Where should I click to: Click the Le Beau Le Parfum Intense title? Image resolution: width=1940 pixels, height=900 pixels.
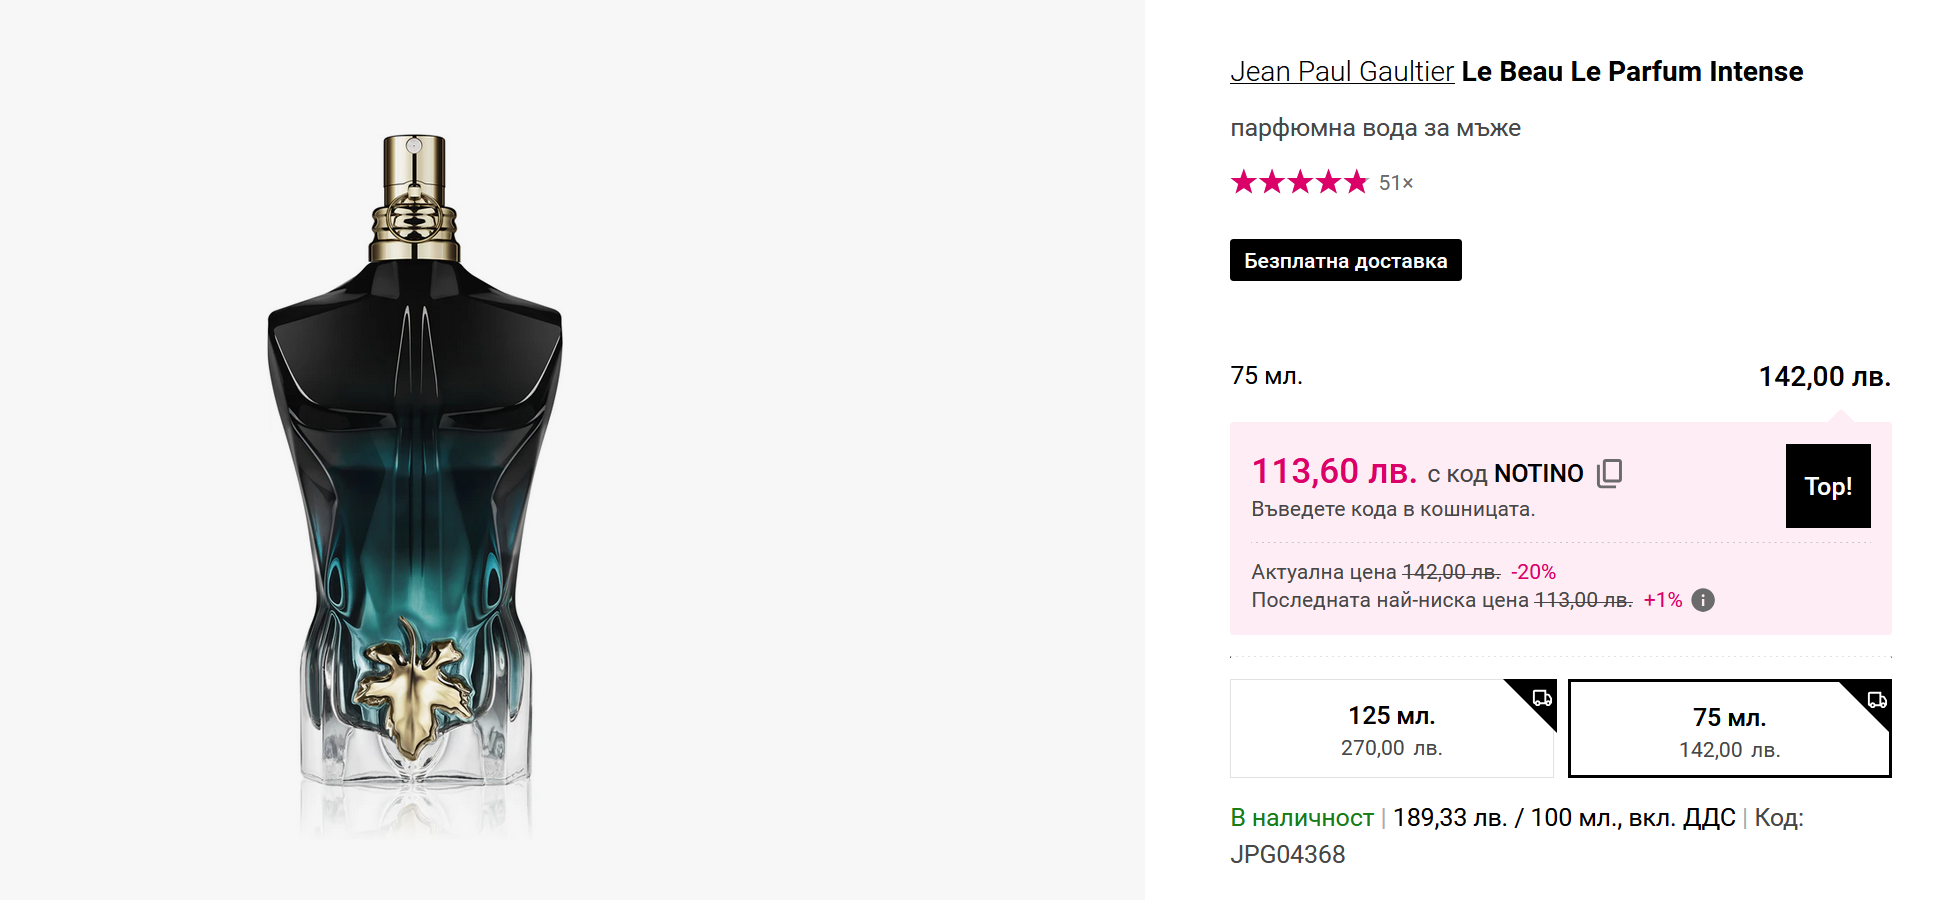(x=1632, y=72)
